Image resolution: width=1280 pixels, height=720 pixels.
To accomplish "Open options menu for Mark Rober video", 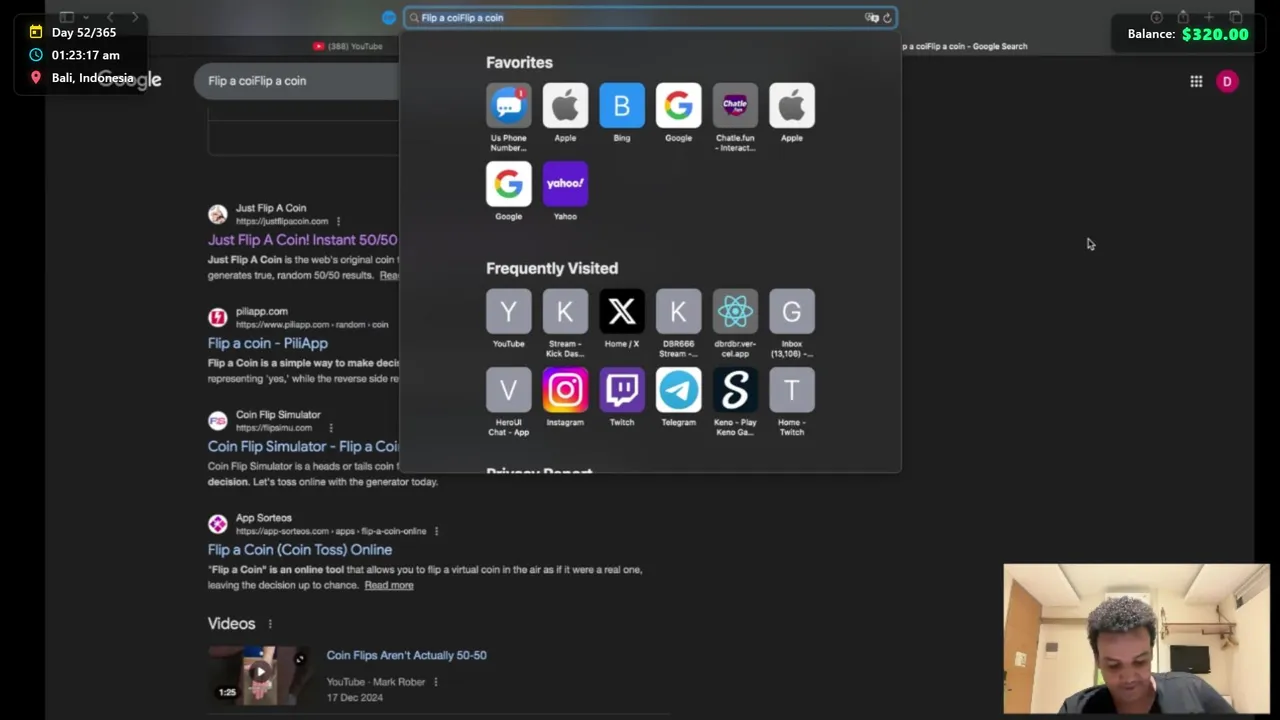I will (435, 682).
